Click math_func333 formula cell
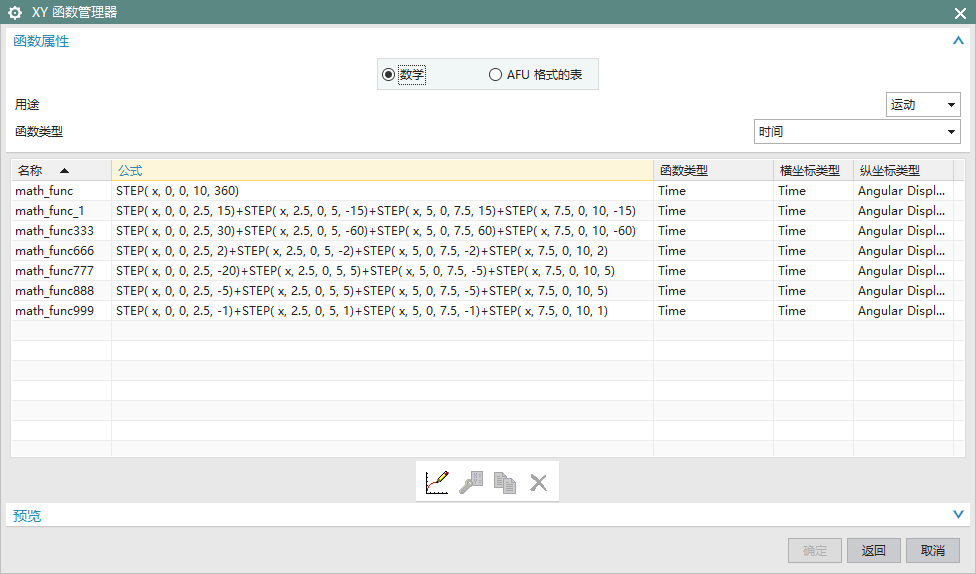The height and width of the screenshot is (574, 976). [382, 231]
